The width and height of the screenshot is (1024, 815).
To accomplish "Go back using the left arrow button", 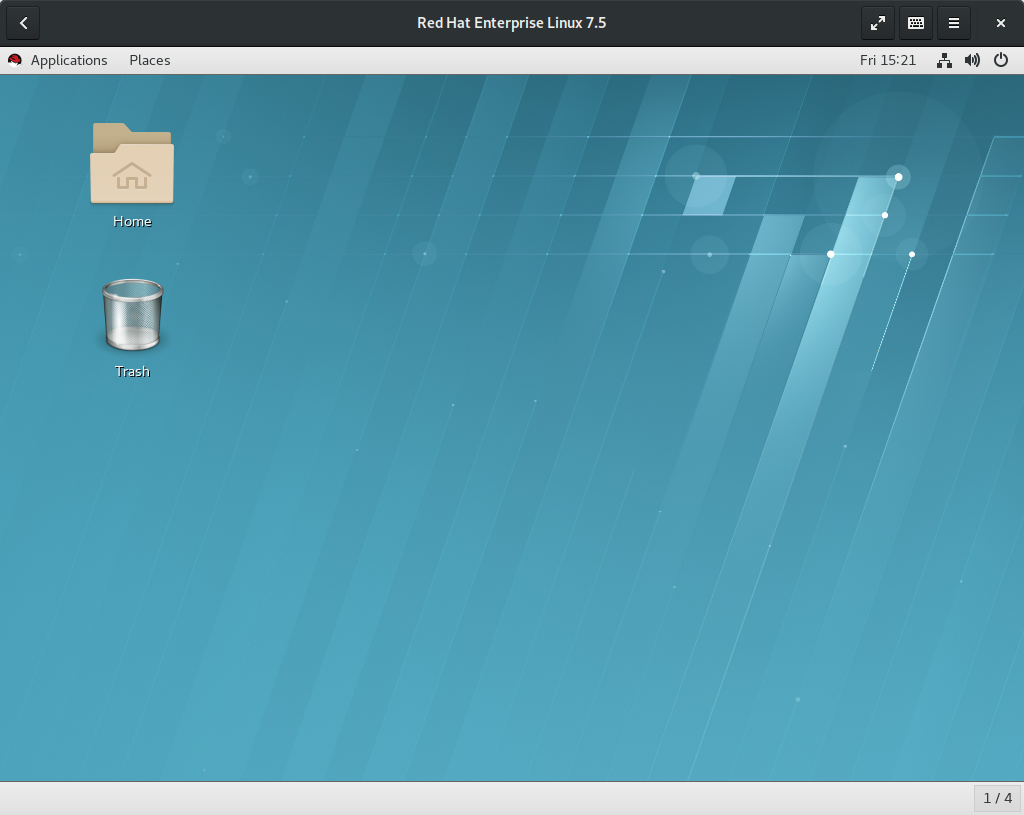I will (x=24, y=24).
